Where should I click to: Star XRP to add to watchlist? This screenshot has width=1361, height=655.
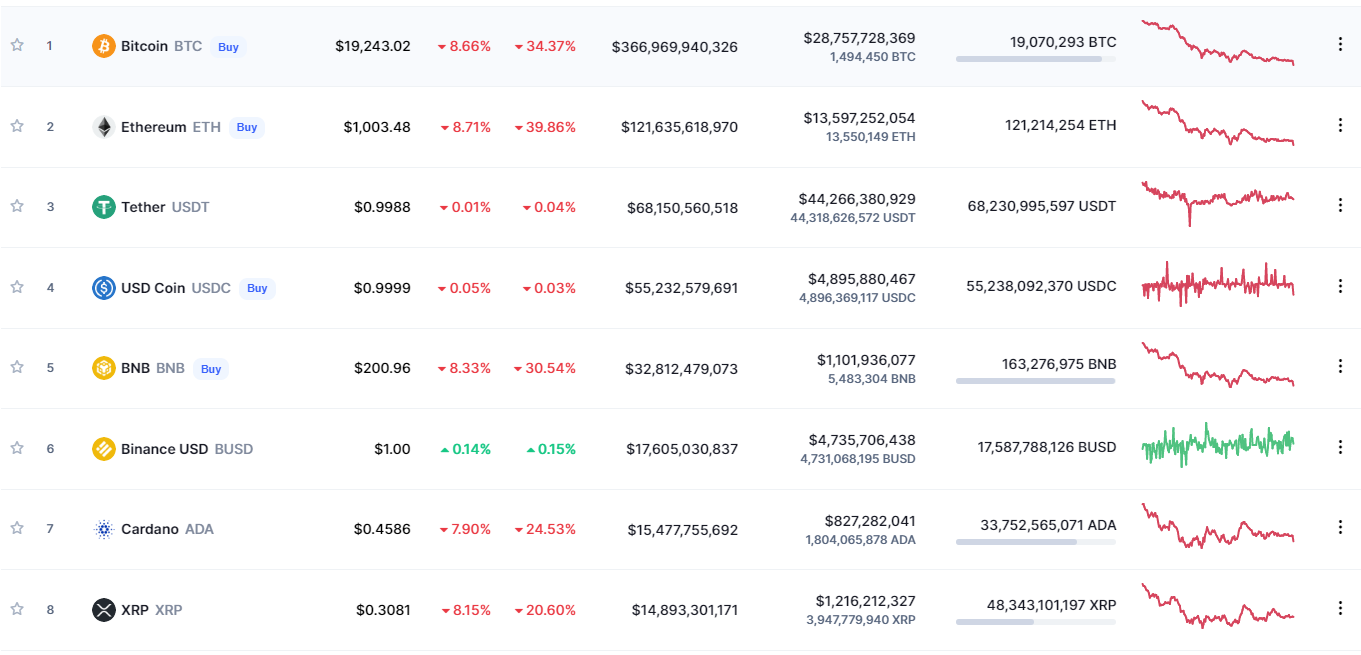[x=17, y=609]
